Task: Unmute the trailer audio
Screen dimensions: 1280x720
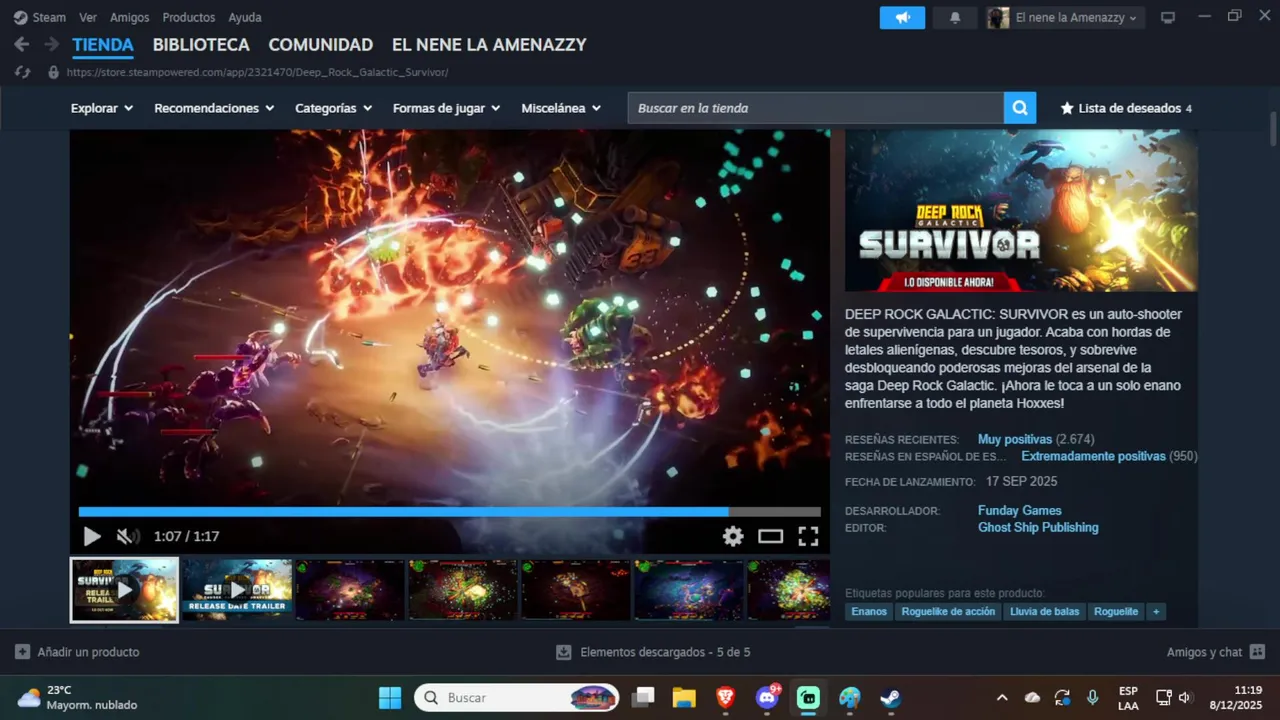Action: coord(127,536)
